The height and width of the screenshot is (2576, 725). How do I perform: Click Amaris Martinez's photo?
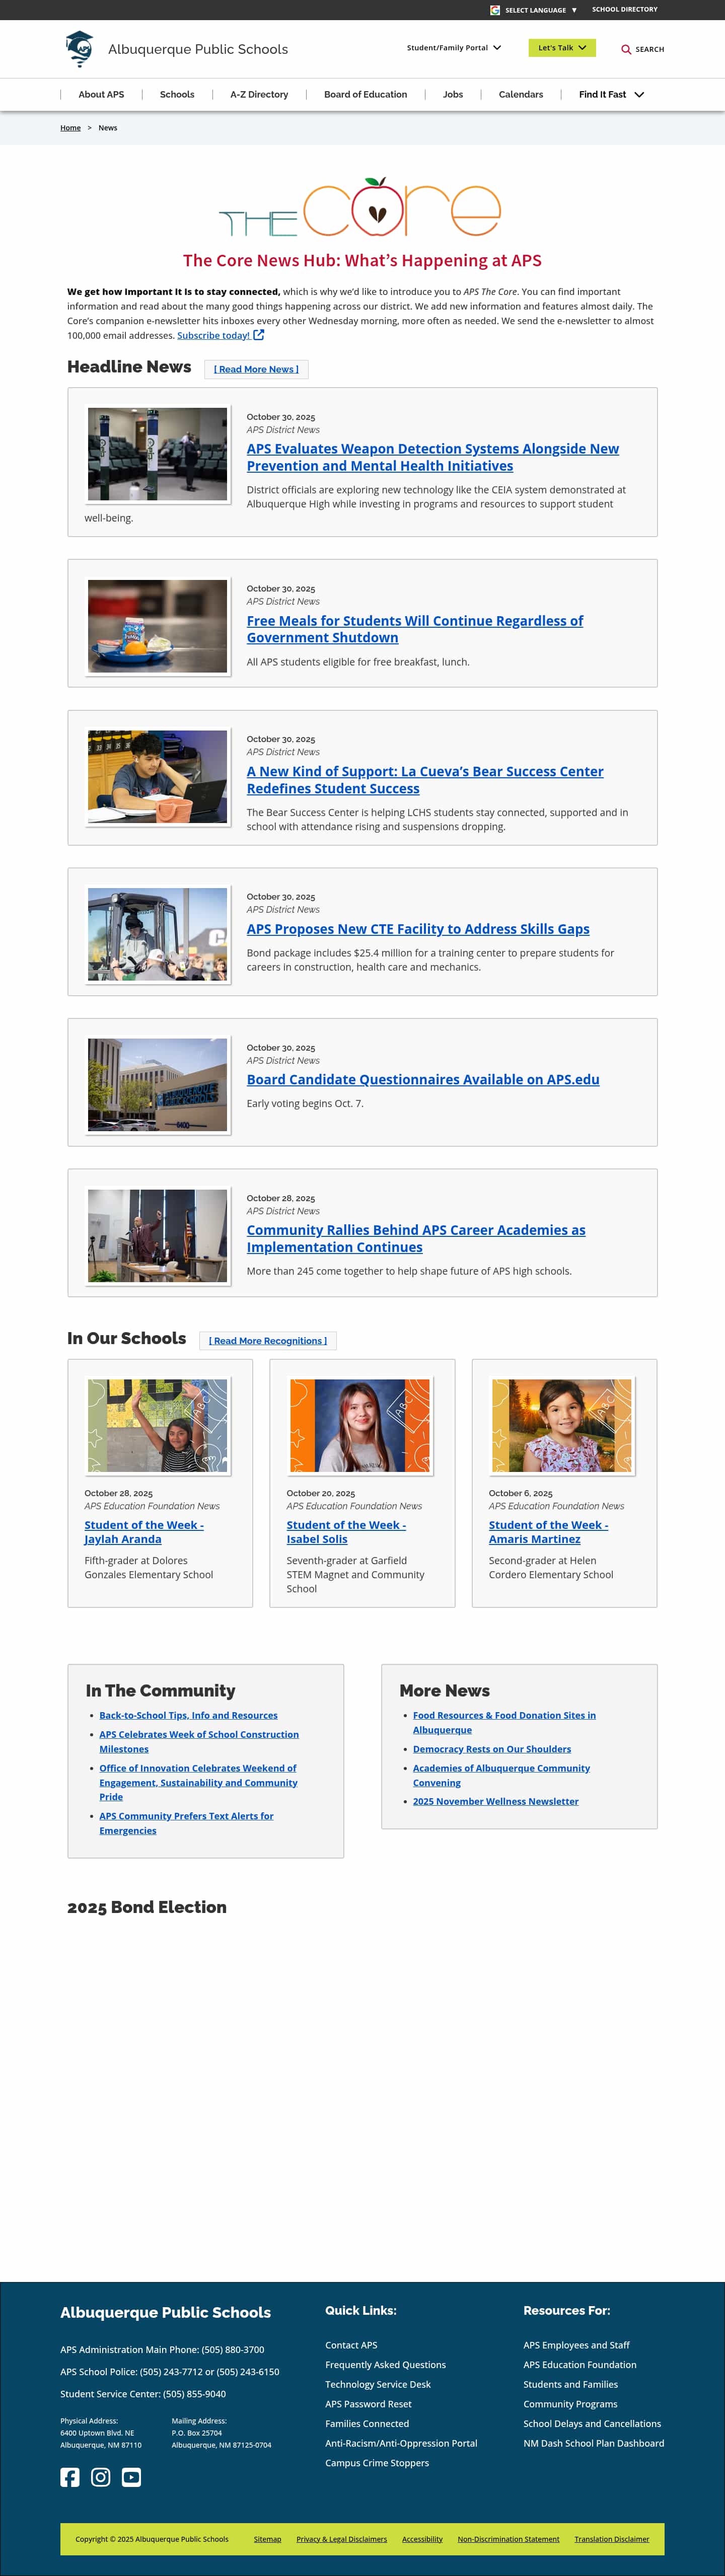pyautogui.click(x=562, y=1426)
